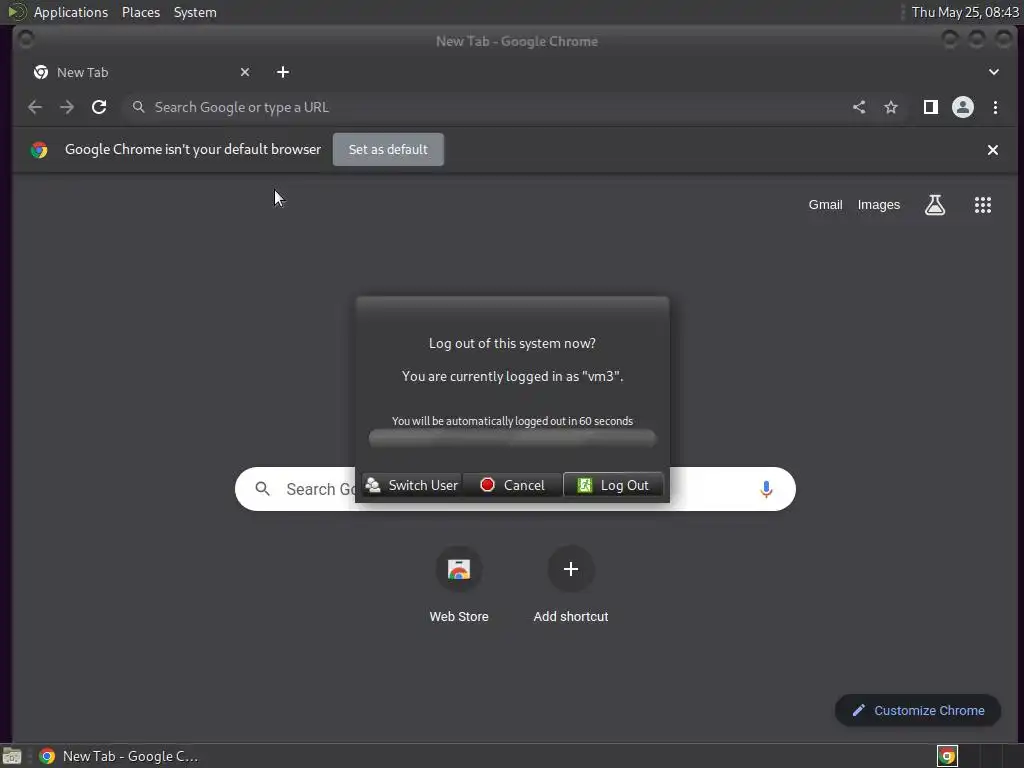The image size is (1024, 768).
Task: Click the MATE logo in the top panel
Action: point(17,12)
